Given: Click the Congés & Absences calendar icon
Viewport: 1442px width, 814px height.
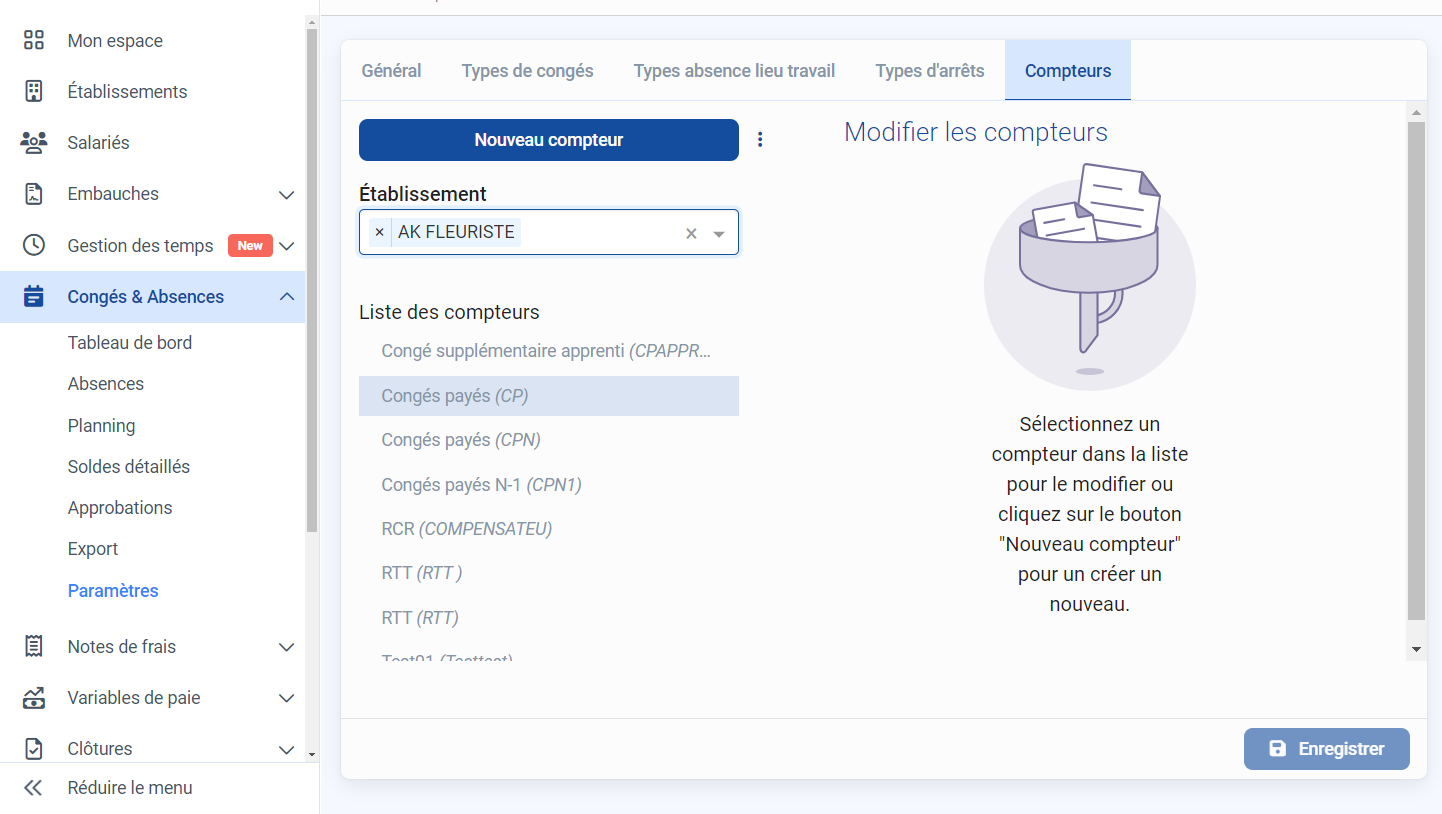Looking at the screenshot, I should point(34,296).
